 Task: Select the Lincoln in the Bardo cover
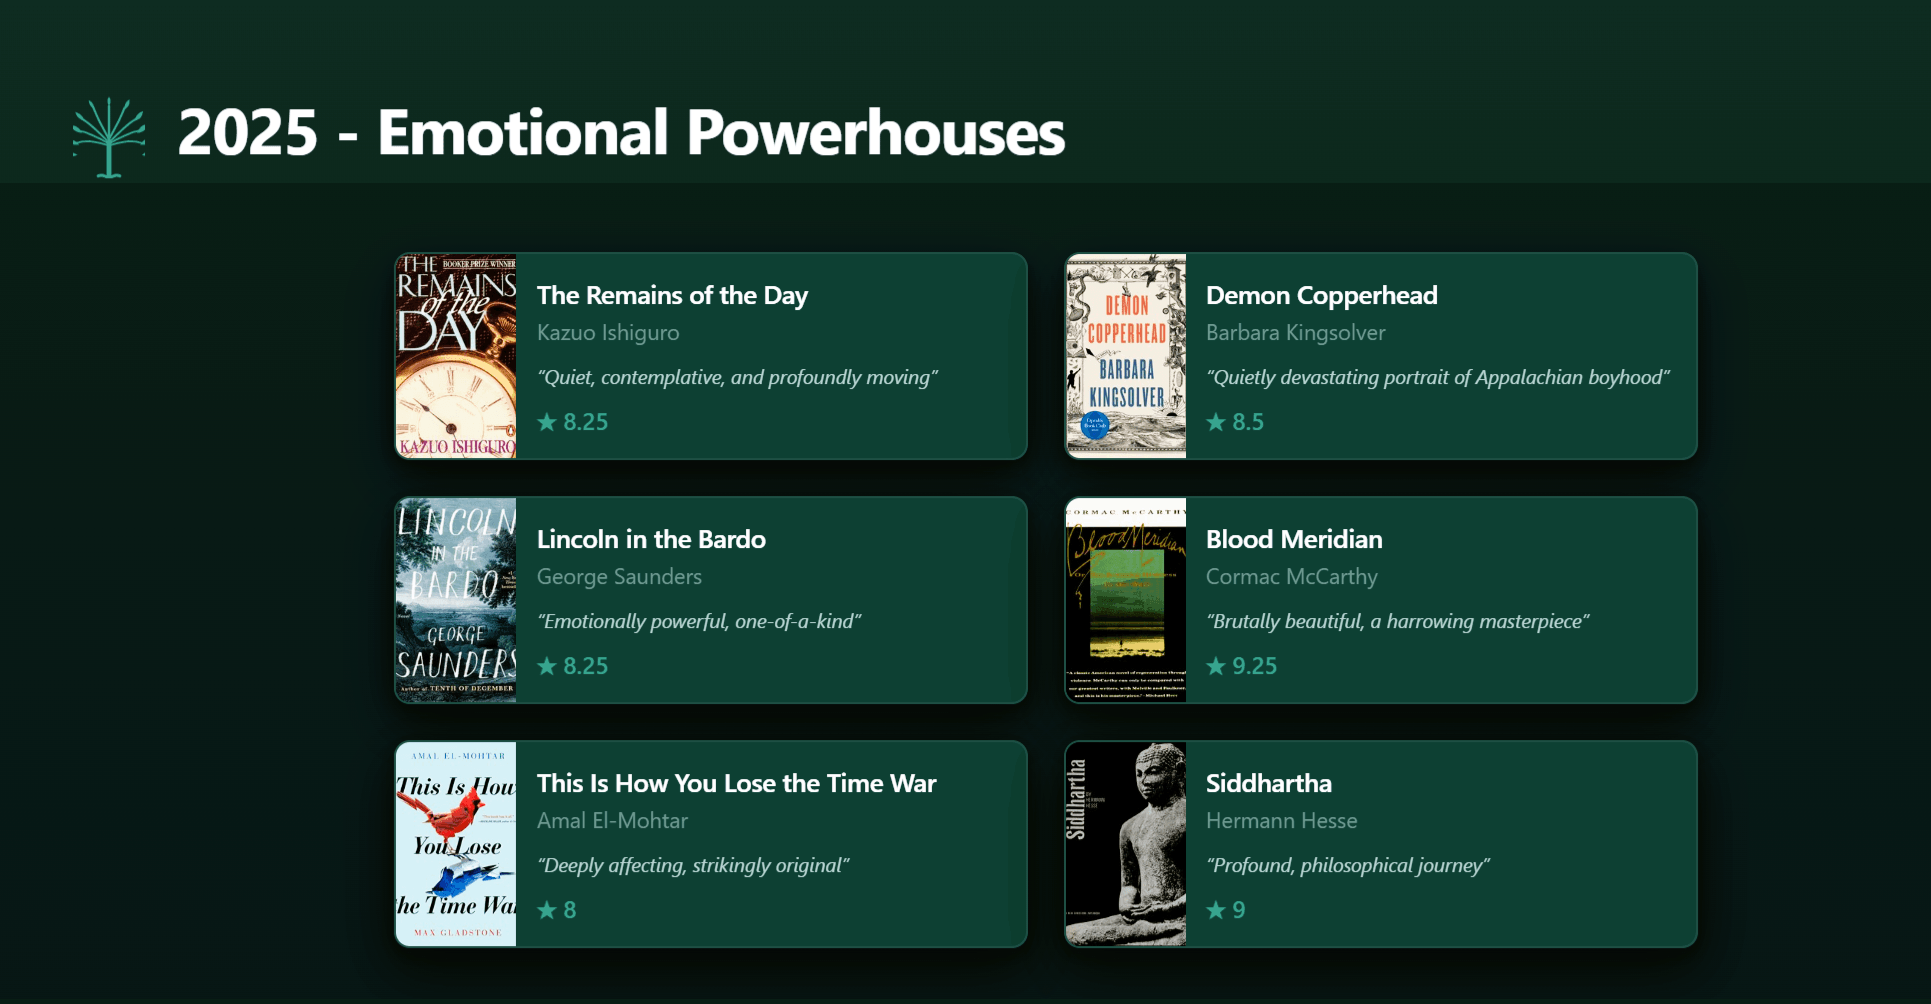[x=456, y=600]
